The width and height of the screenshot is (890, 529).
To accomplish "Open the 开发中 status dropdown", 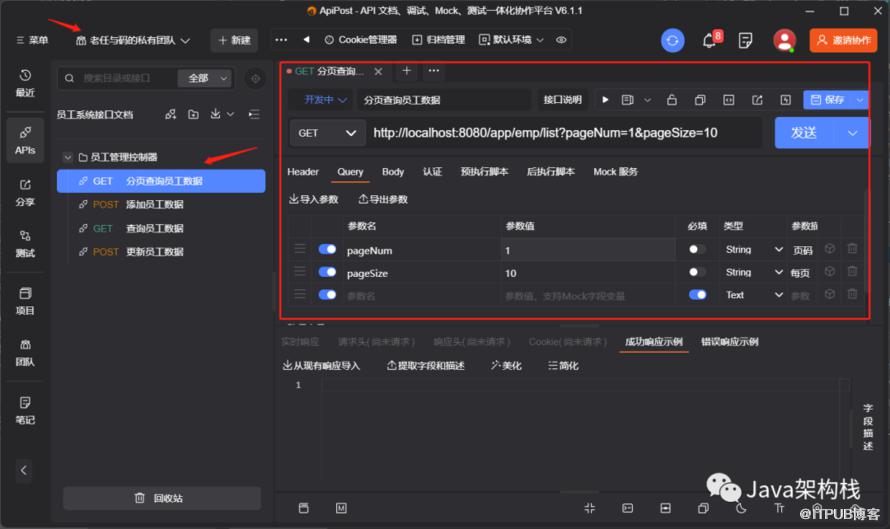I will 325,100.
